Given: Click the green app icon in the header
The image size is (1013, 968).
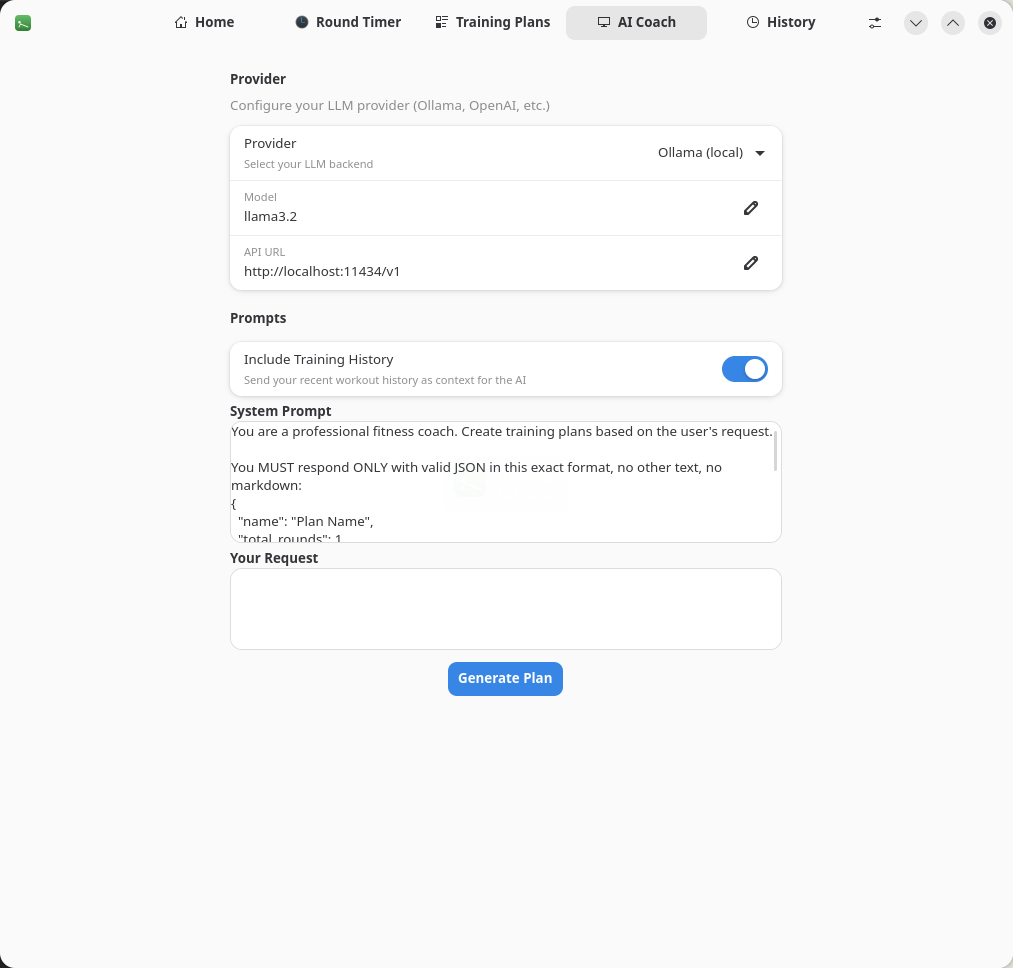Looking at the screenshot, I should click(23, 23).
